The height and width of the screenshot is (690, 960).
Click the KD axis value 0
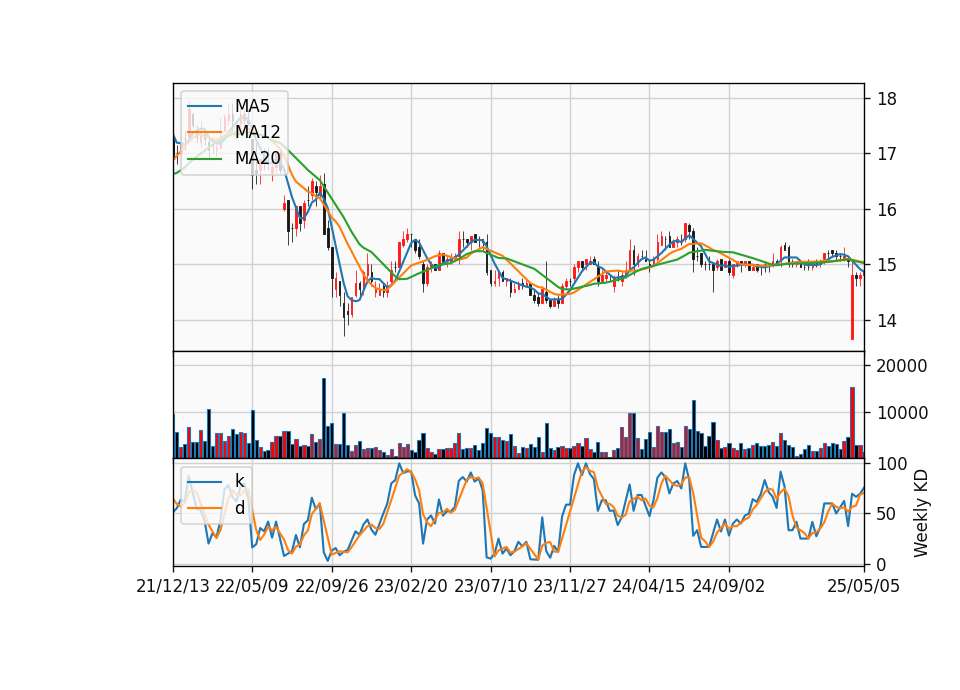[882, 564]
